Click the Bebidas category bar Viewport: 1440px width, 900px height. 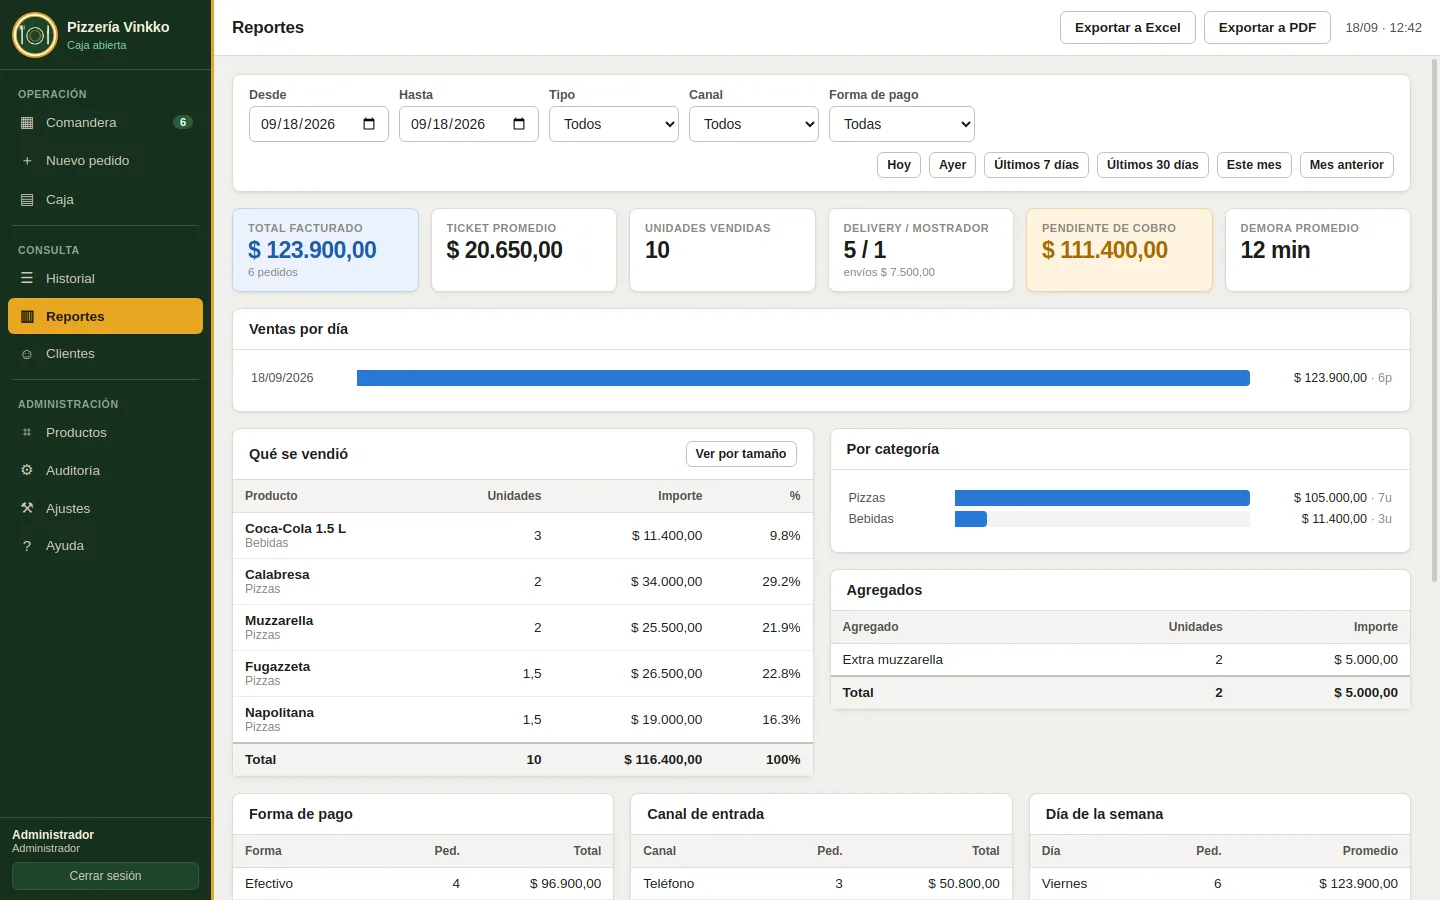(971, 519)
